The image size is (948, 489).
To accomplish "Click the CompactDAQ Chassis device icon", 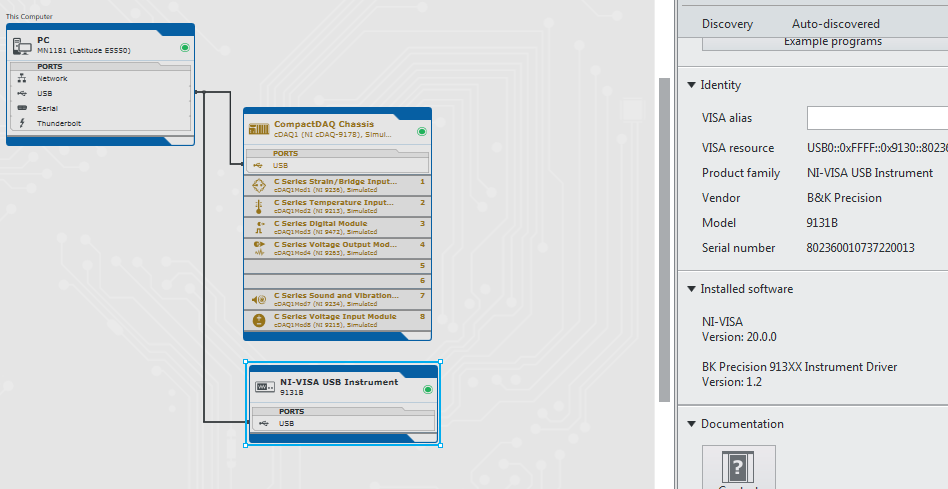I will click(x=259, y=129).
